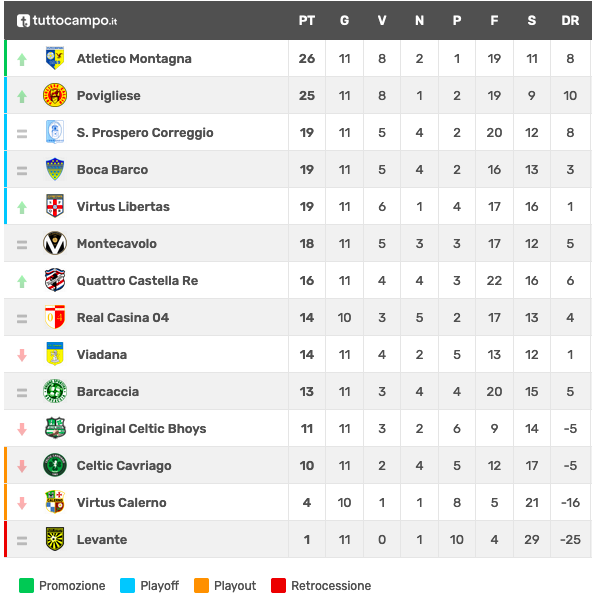Click the Quattro Castella Re crest
The height and width of the screenshot is (605, 592).
coord(55,280)
